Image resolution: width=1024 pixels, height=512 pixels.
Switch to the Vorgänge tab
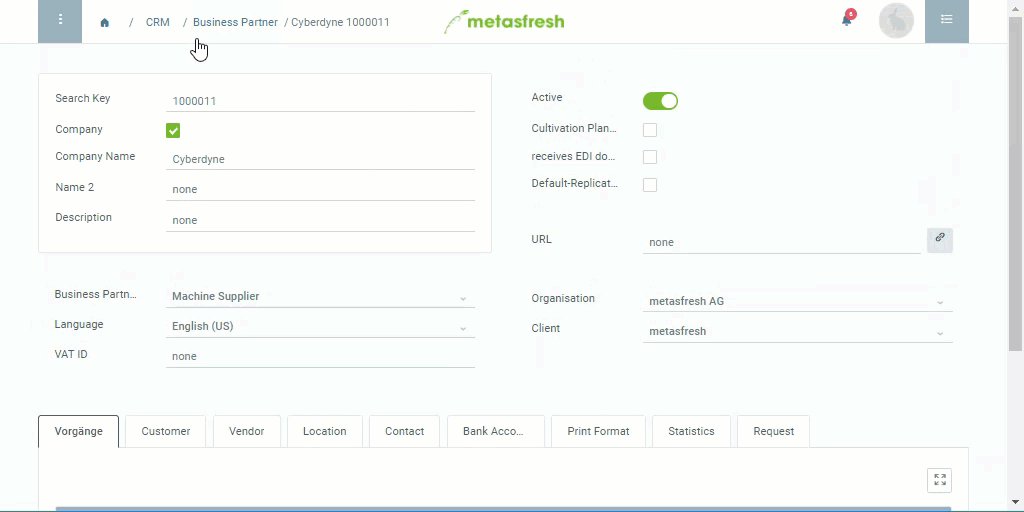78,431
